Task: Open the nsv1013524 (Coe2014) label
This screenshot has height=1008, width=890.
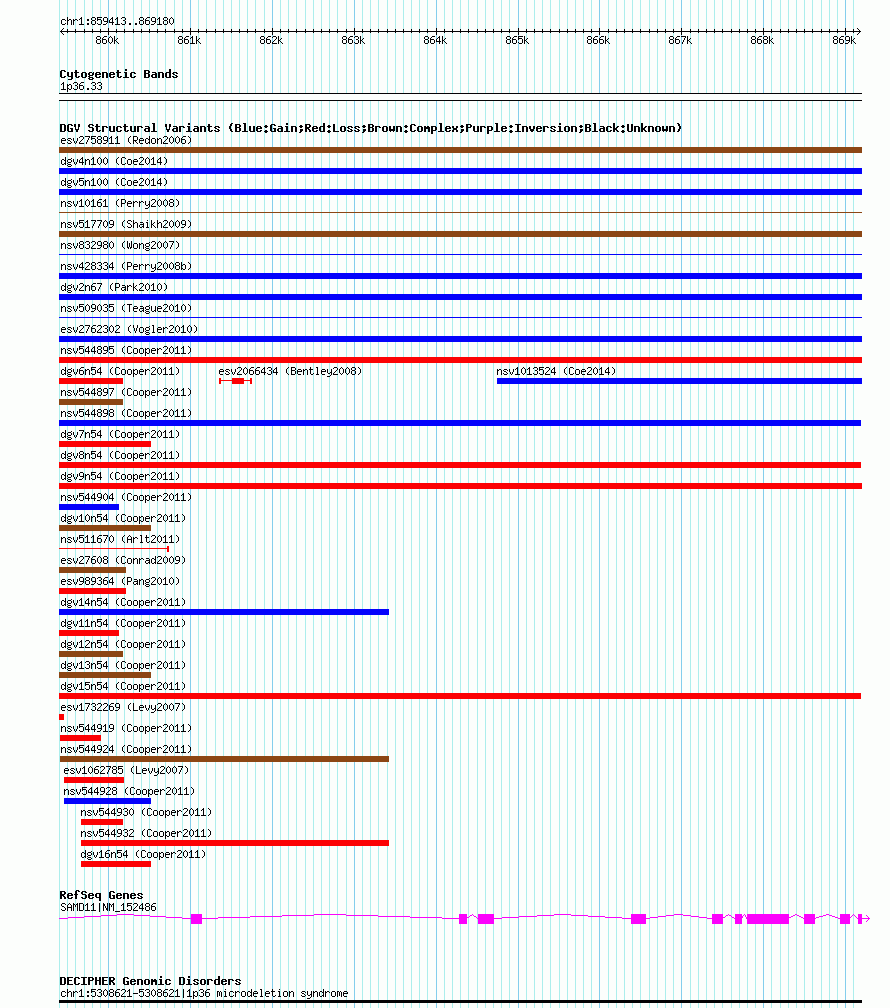Action: point(556,372)
